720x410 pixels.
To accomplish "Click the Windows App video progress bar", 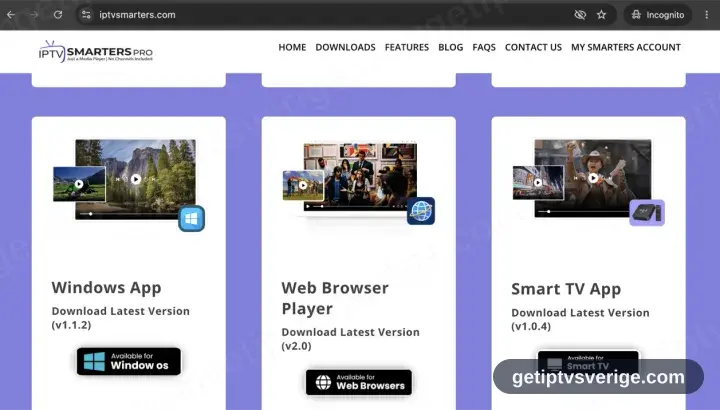I will 131,214.
